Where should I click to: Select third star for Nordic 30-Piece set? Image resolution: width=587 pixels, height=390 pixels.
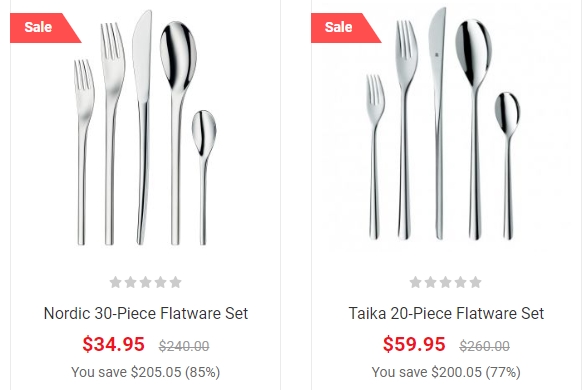[x=146, y=282]
